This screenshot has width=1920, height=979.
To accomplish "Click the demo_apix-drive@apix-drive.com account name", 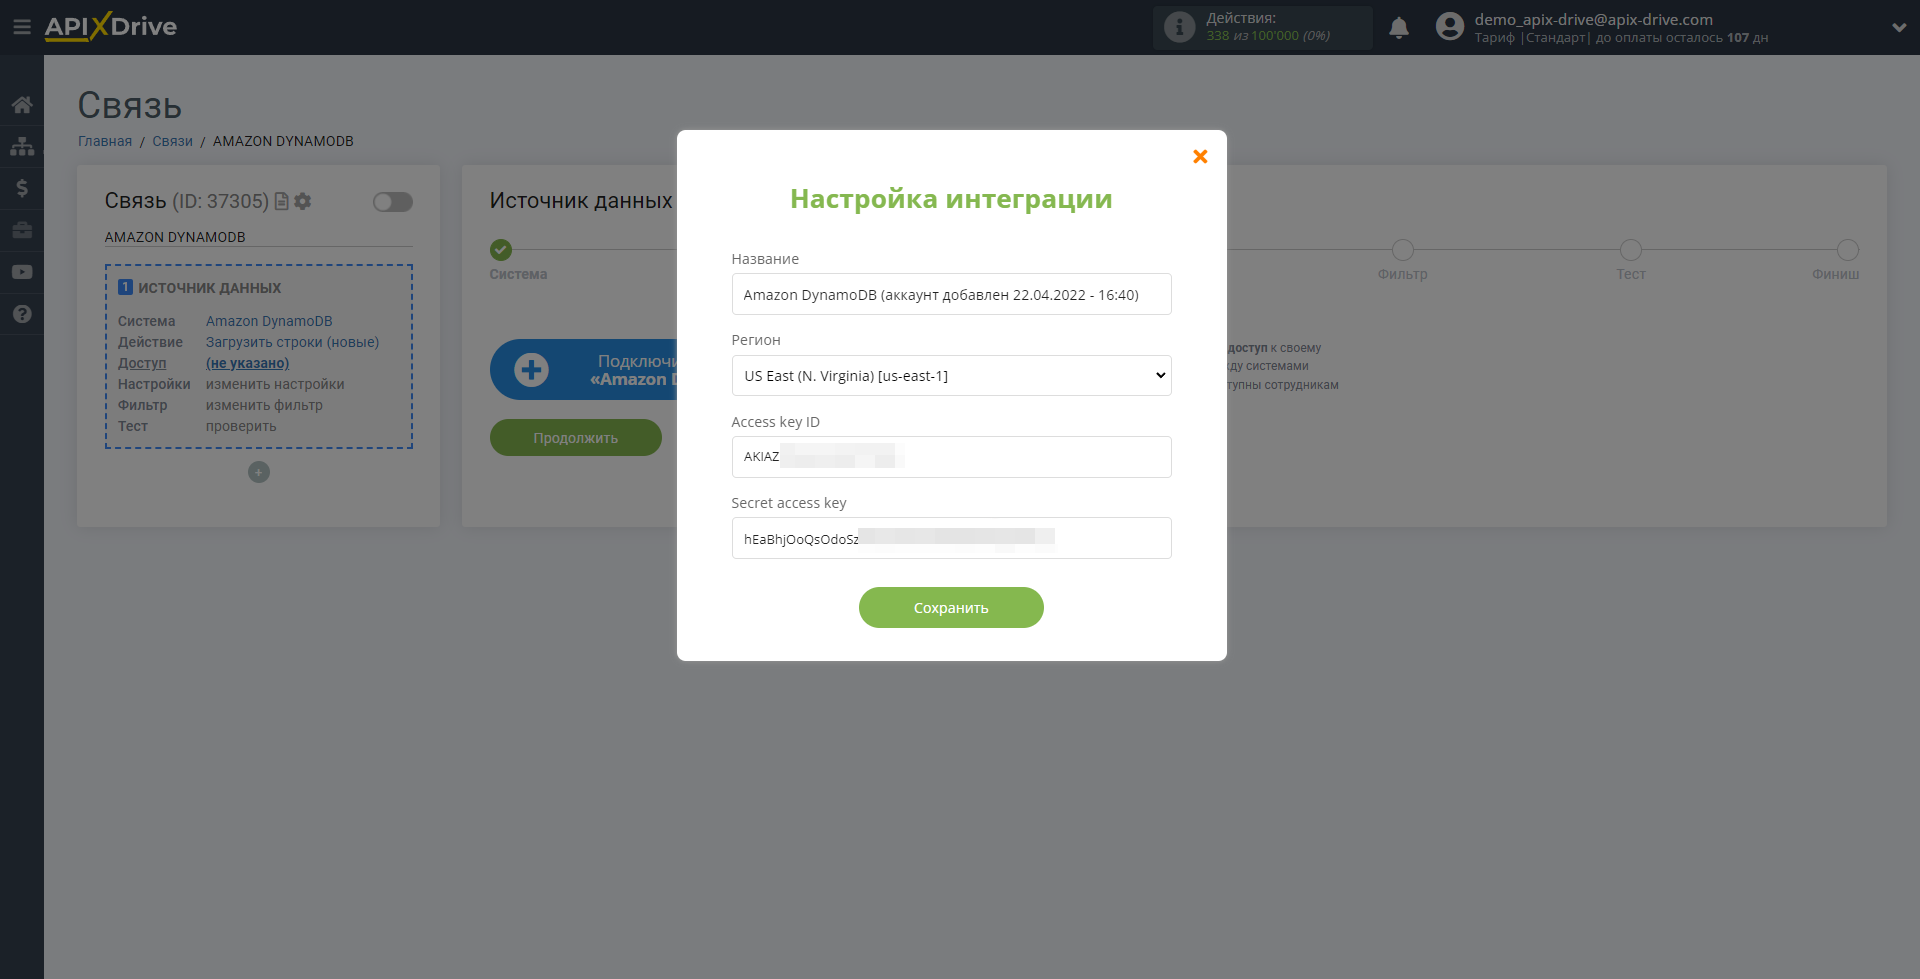I will (x=1593, y=19).
